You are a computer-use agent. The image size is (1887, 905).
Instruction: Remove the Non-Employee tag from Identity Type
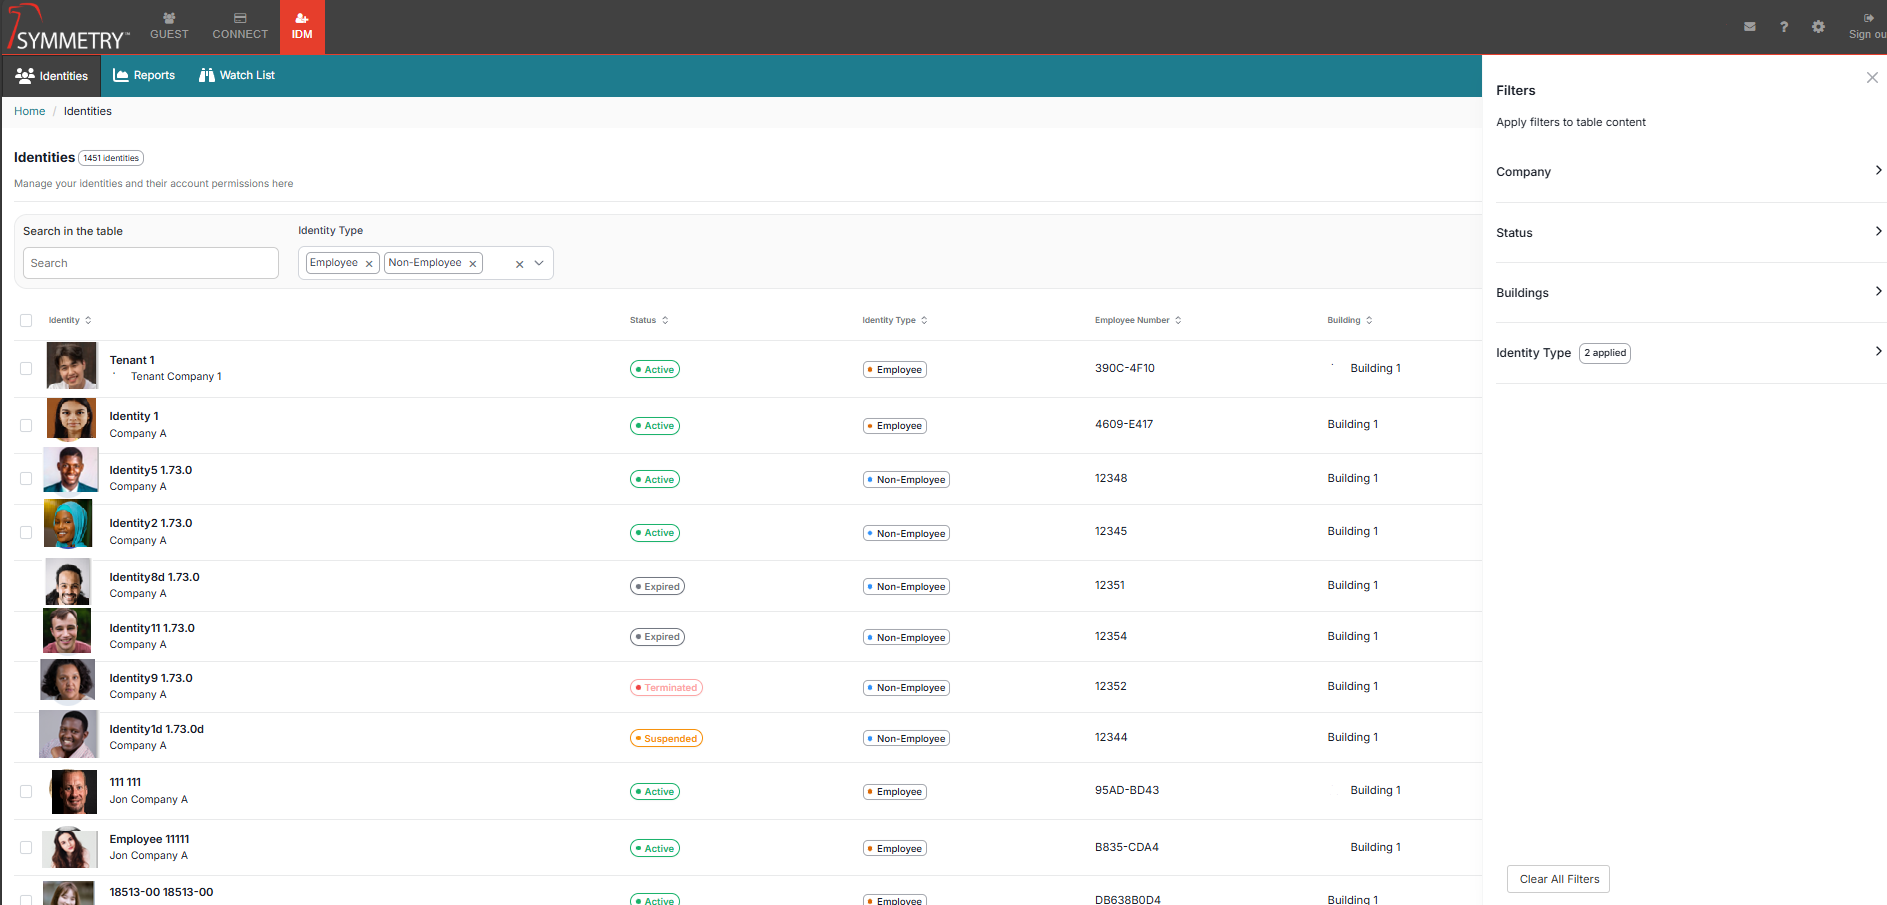(473, 264)
